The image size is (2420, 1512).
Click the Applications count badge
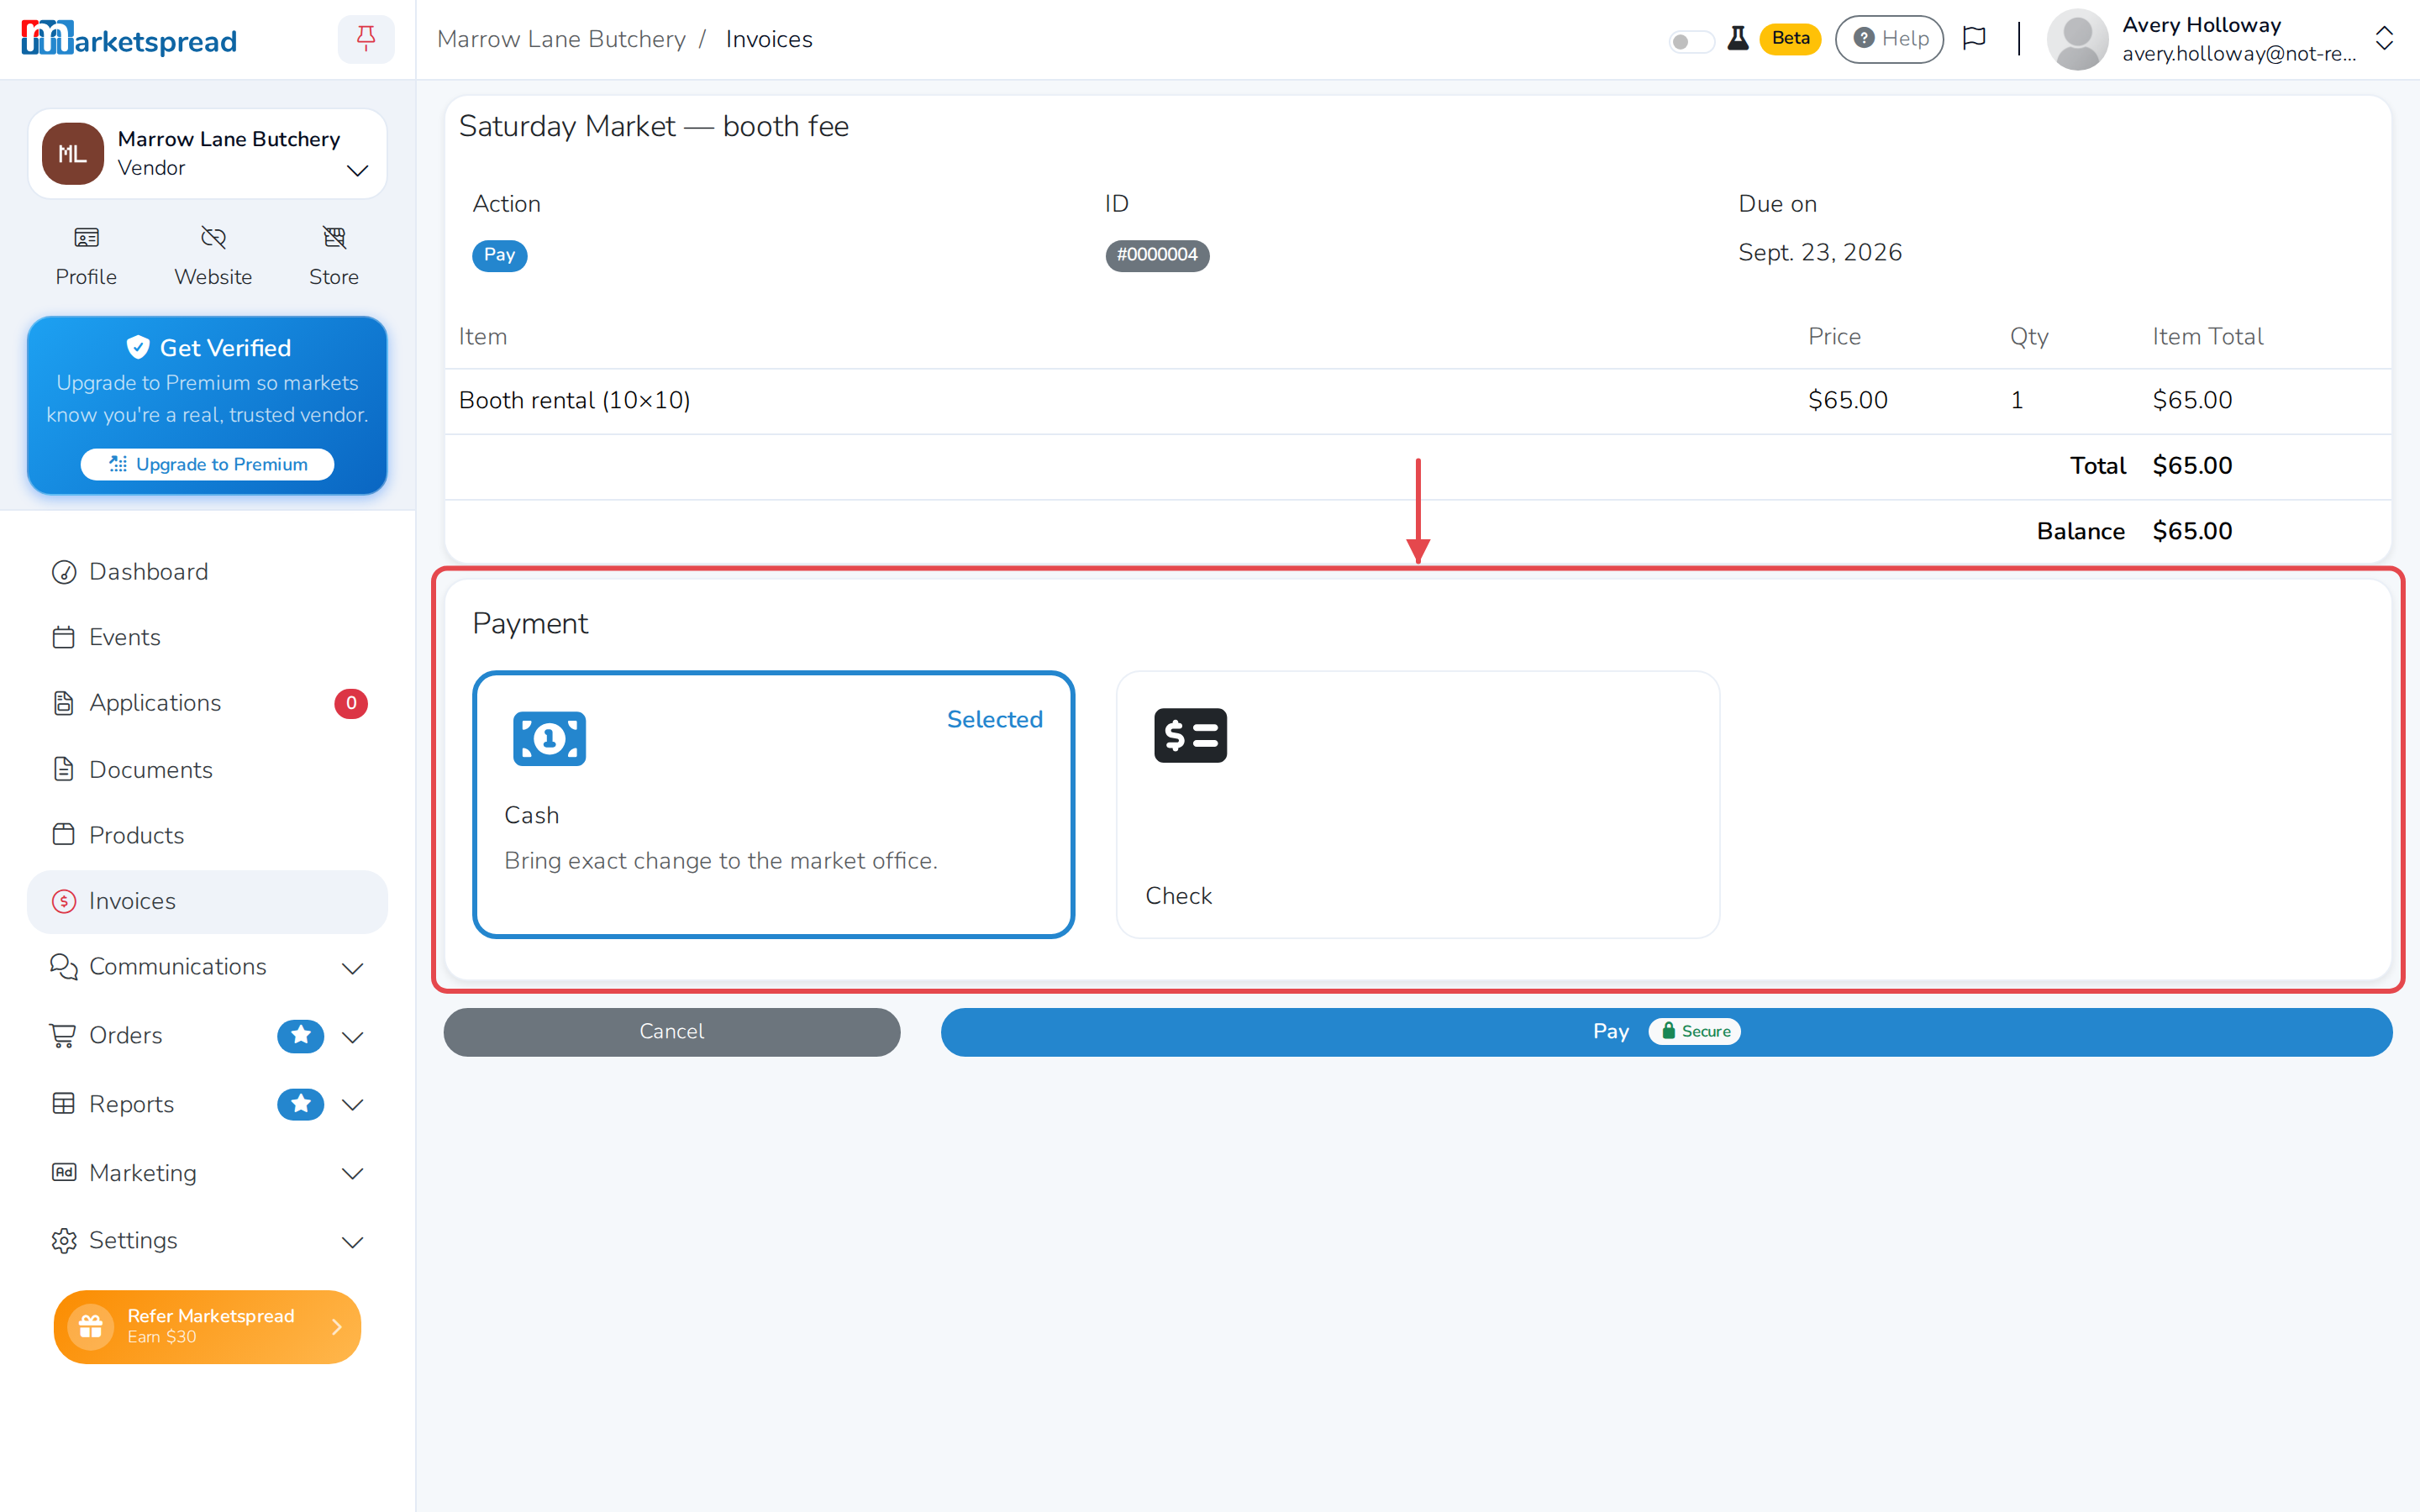[x=350, y=703]
